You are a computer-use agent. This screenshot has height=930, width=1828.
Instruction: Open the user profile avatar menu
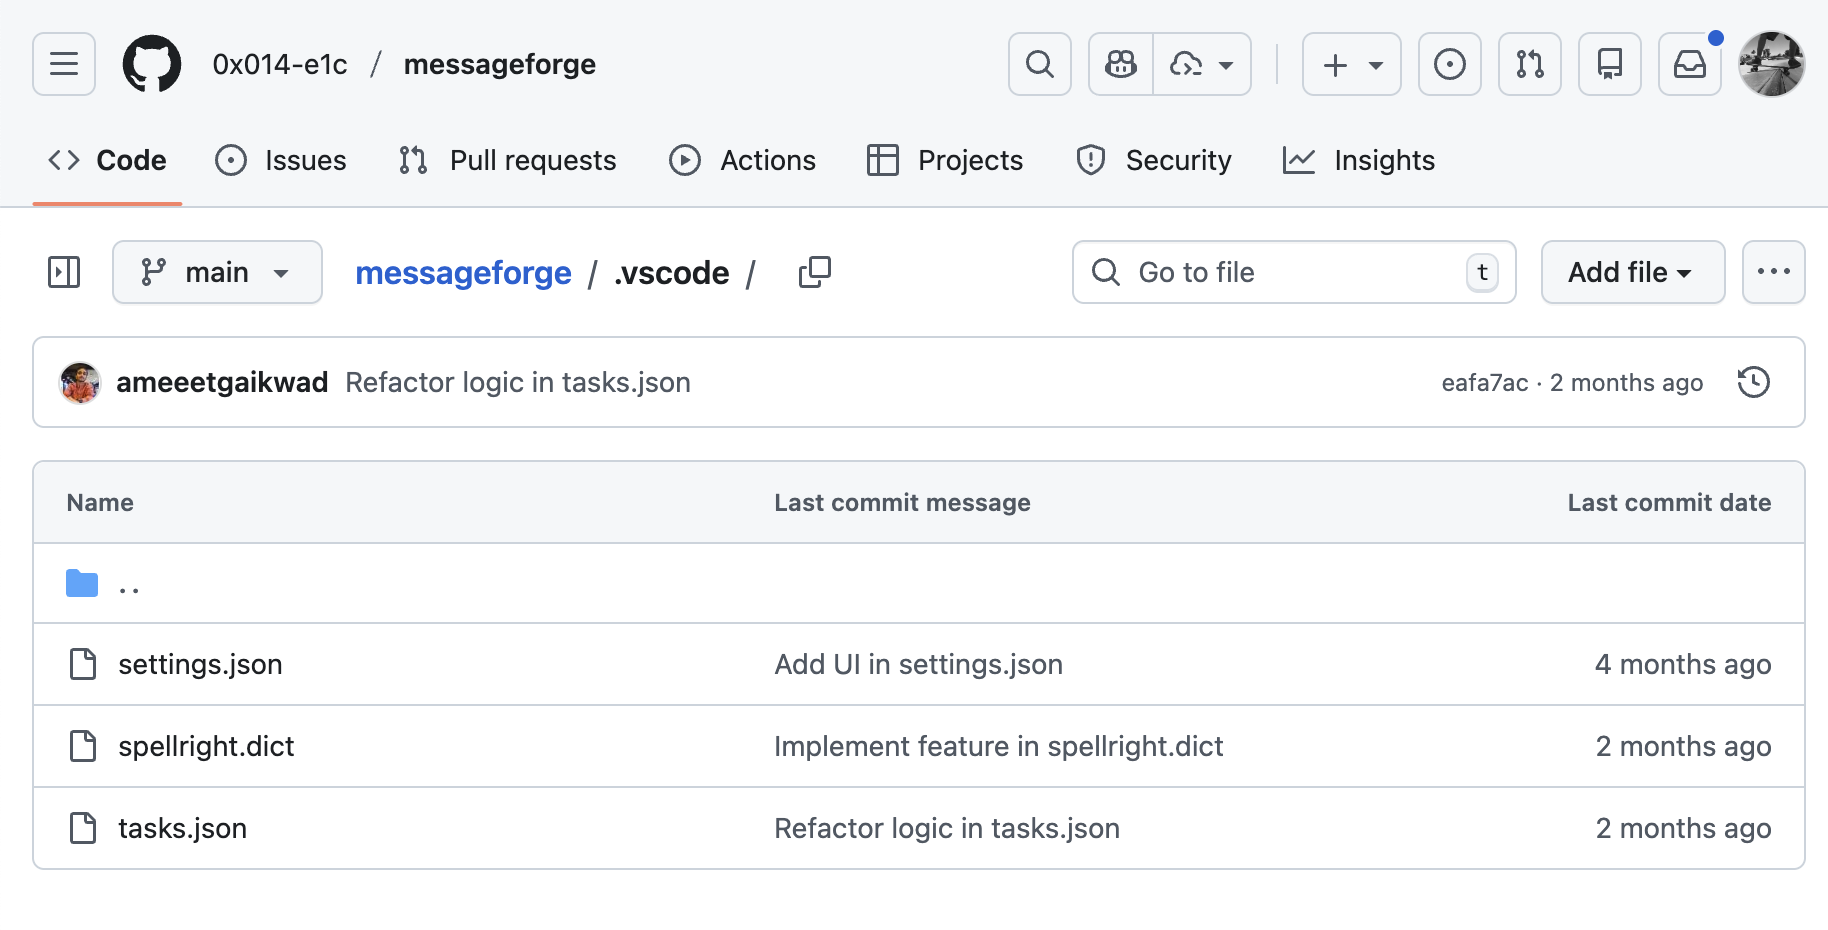1772,64
